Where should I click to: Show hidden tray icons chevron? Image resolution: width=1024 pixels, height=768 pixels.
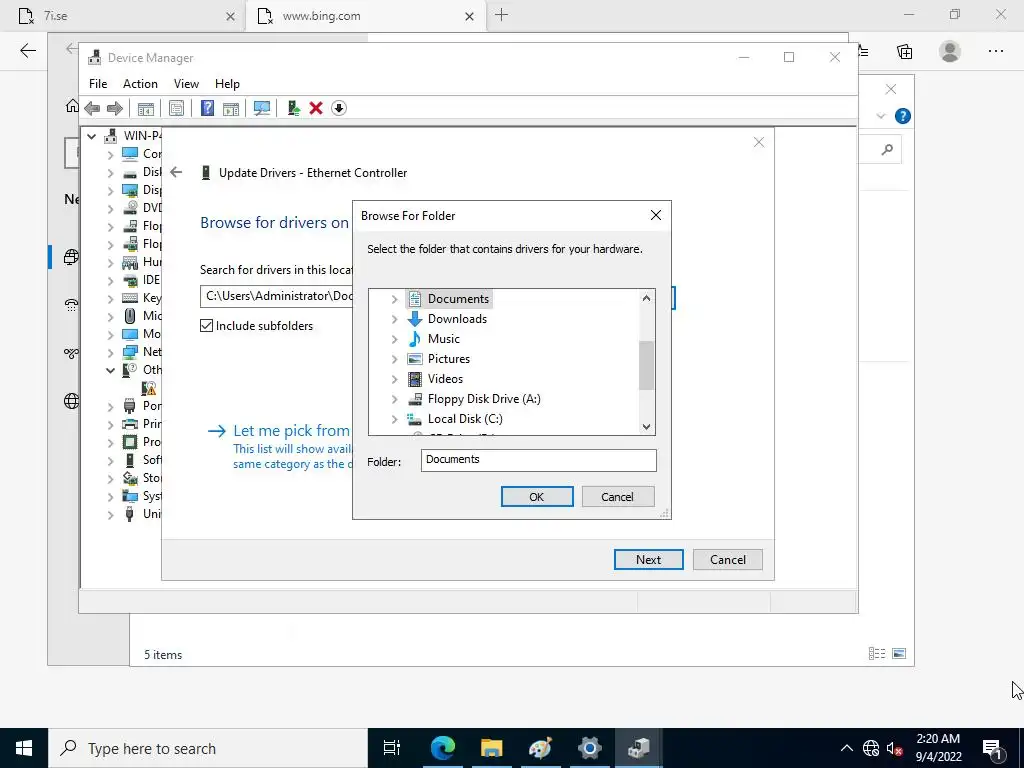coord(846,748)
